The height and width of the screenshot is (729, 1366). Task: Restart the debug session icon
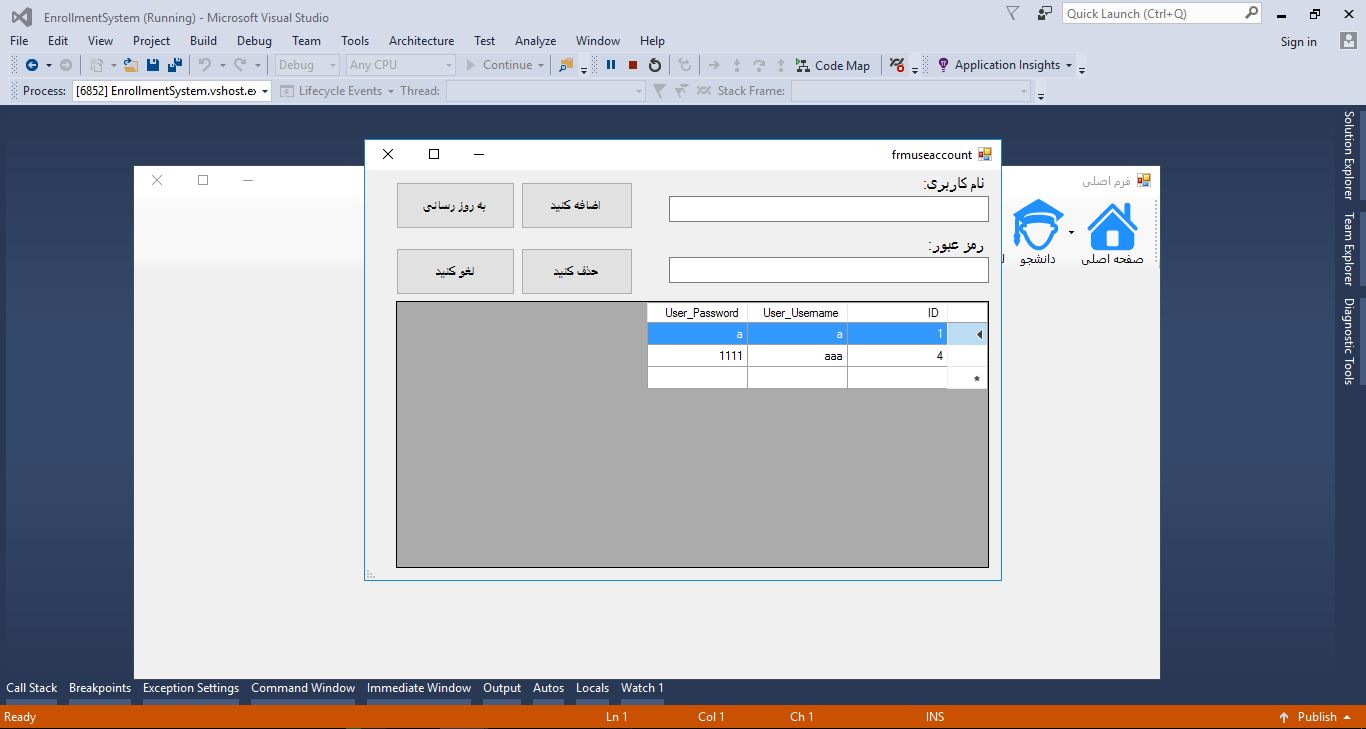point(653,65)
